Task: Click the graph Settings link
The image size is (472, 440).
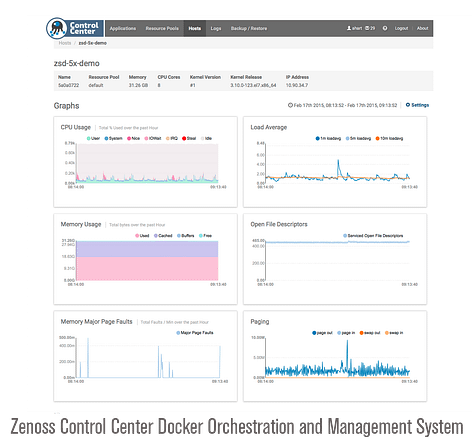Action: 417,105
